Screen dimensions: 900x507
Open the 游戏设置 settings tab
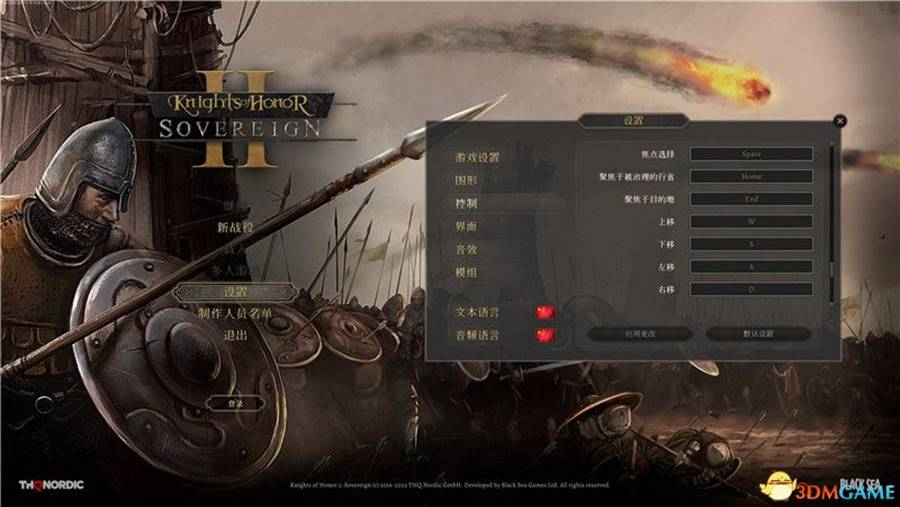click(x=477, y=157)
